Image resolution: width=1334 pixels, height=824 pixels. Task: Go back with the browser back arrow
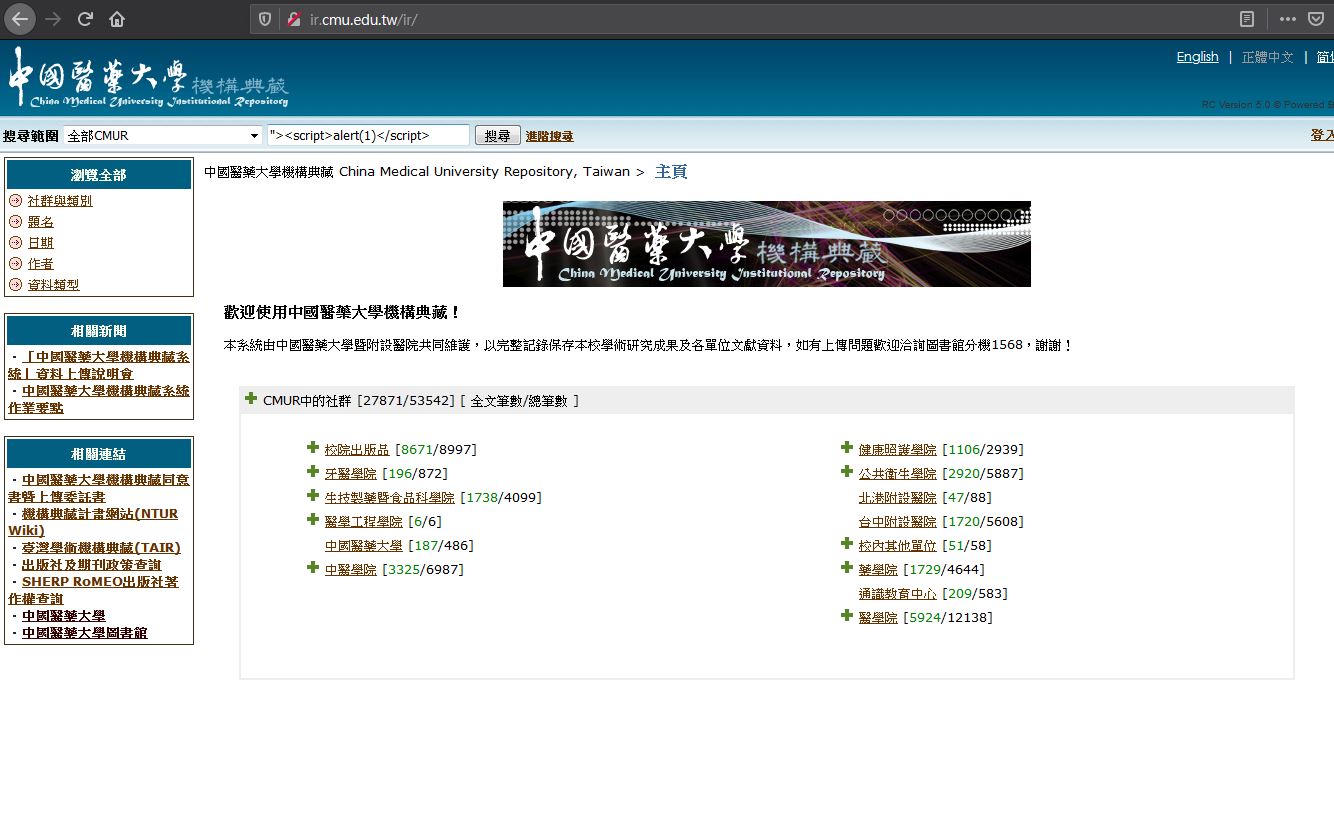click(x=20, y=19)
